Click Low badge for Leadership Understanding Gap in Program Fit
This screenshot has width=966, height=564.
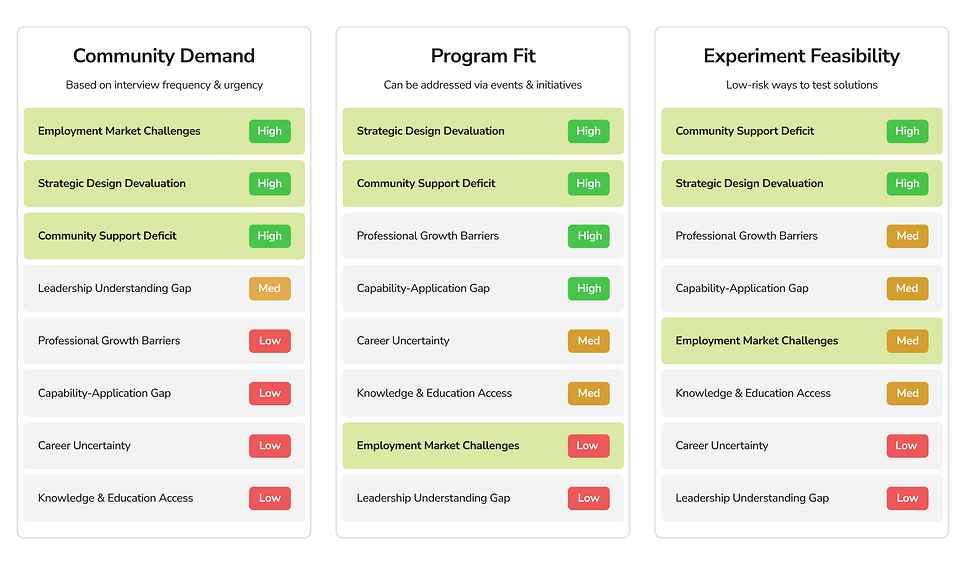pyautogui.click(x=589, y=498)
